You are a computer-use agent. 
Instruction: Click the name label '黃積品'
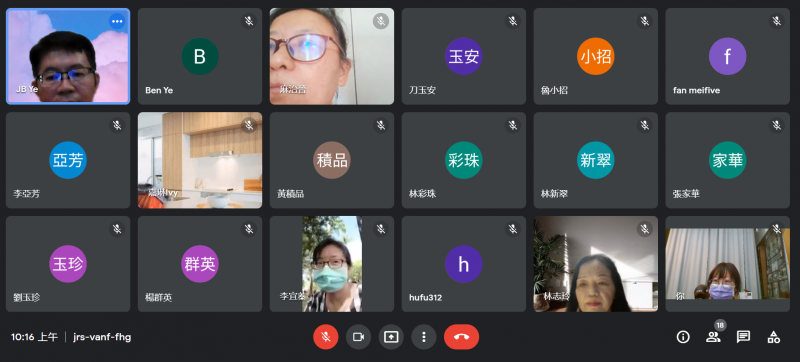290,194
